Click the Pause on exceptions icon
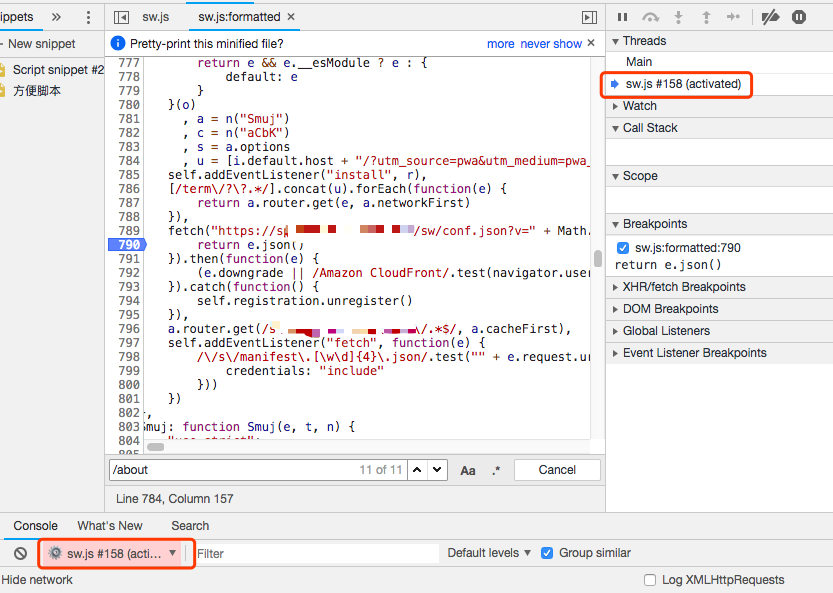The width and height of the screenshot is (833, 593). pyautogui.click(x=799, y=17)
